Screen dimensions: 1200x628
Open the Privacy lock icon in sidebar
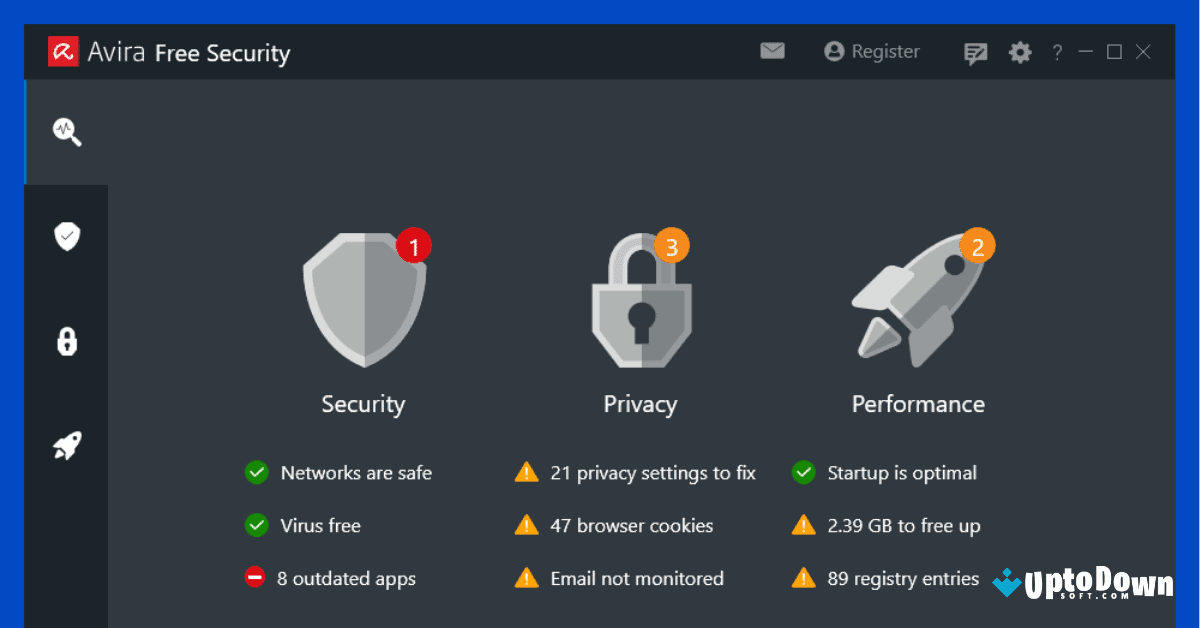65,341
